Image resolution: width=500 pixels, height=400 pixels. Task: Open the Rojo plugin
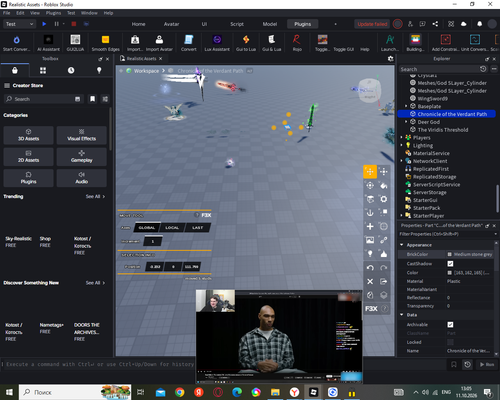pos(297,43)
